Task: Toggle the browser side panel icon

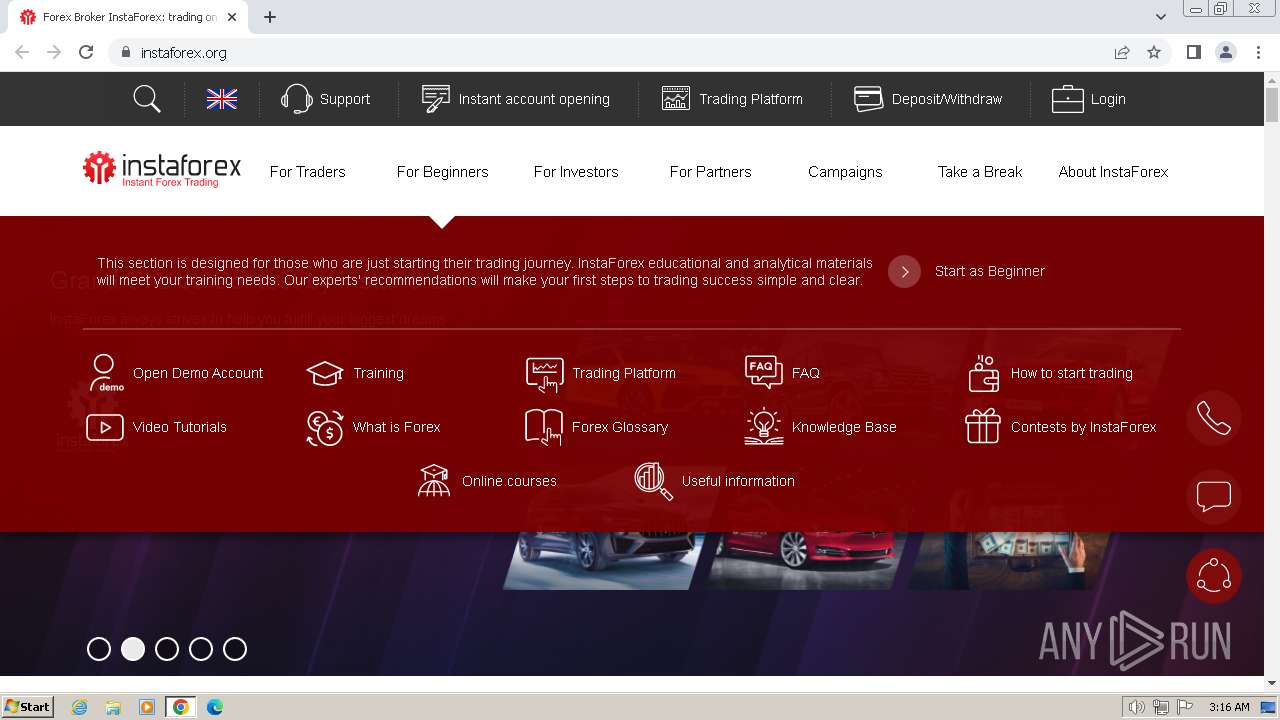Action: tap(1193, 52)
